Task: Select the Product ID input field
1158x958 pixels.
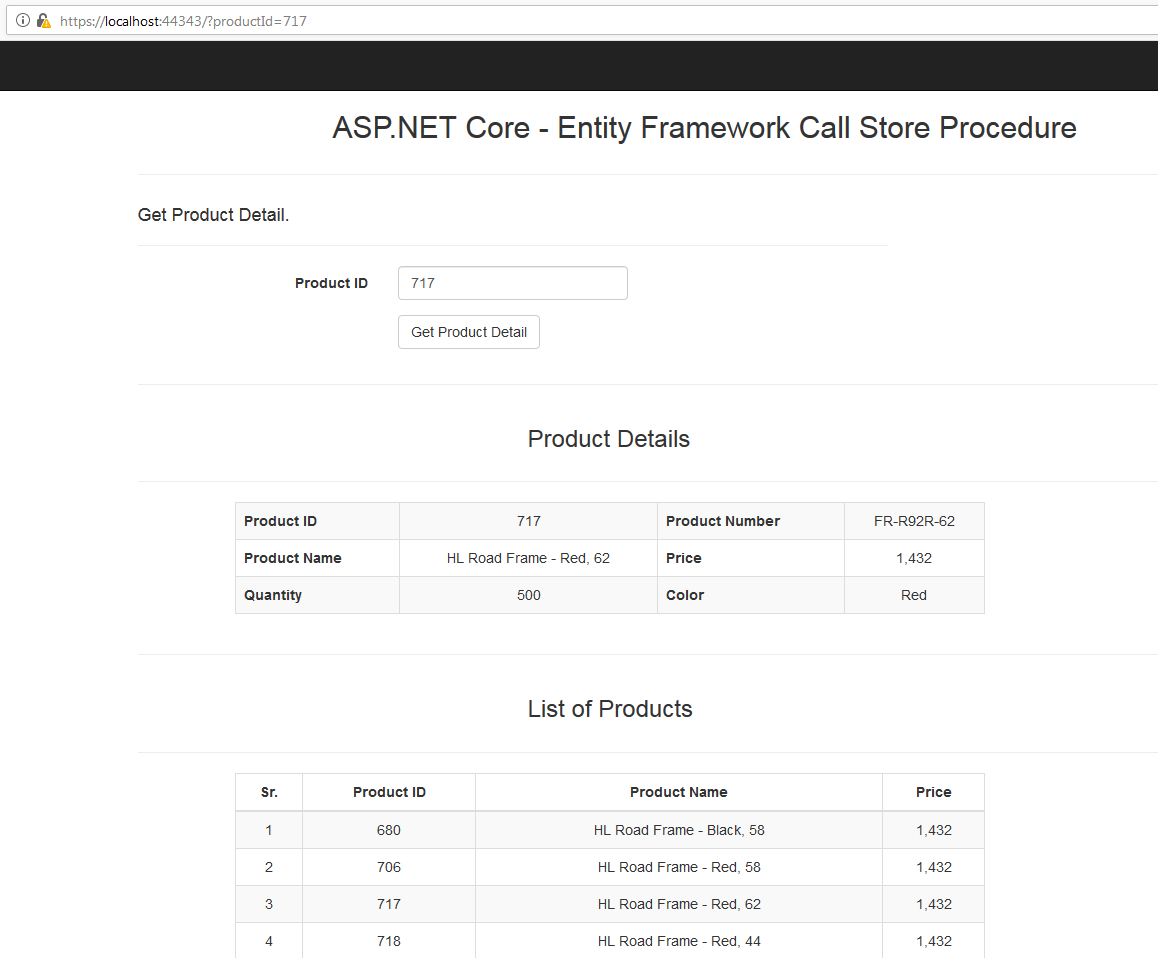Action: coord(512,283)
